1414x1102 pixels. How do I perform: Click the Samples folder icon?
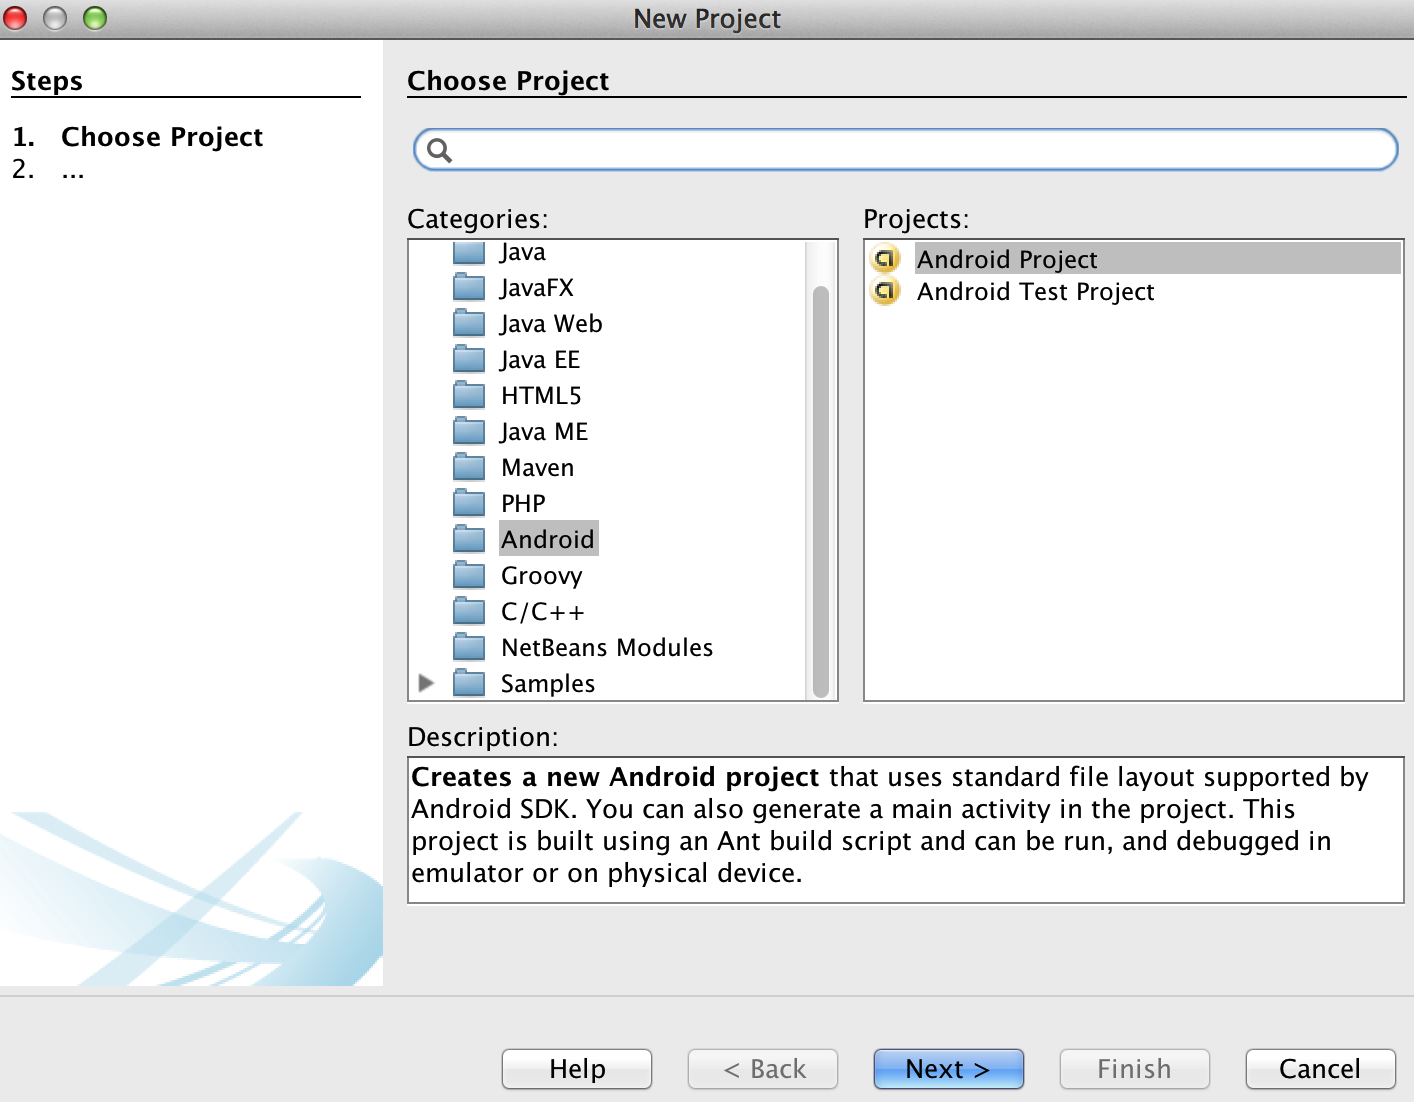[x=469, y=684]
